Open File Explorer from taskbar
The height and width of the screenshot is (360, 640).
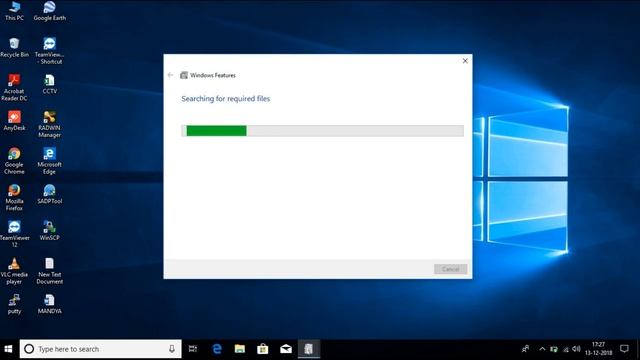coord(240,349)
